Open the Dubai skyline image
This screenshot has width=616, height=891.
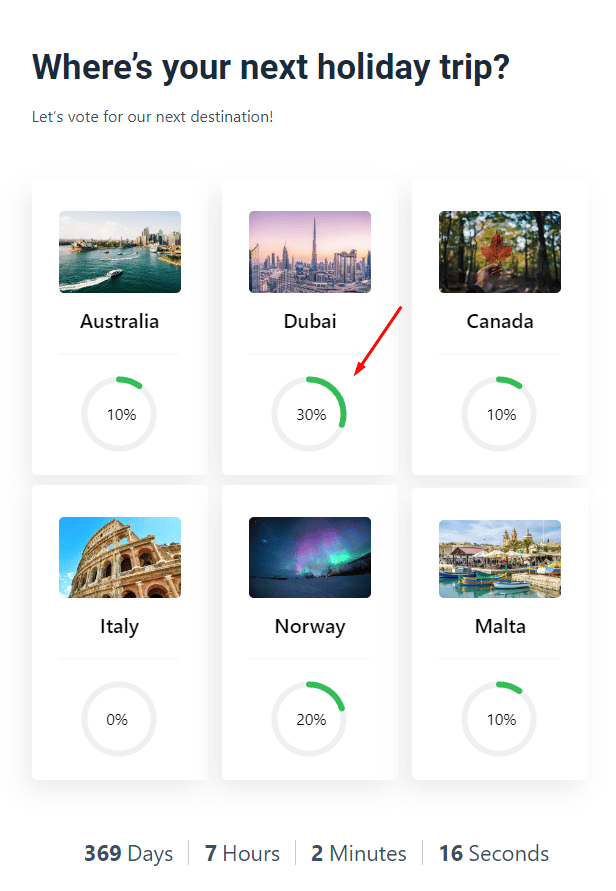point(310,252)
